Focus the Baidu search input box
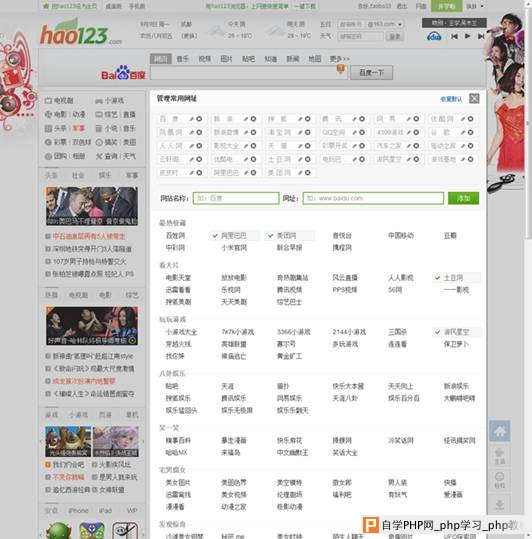The image size is (532, 539). 248,73
